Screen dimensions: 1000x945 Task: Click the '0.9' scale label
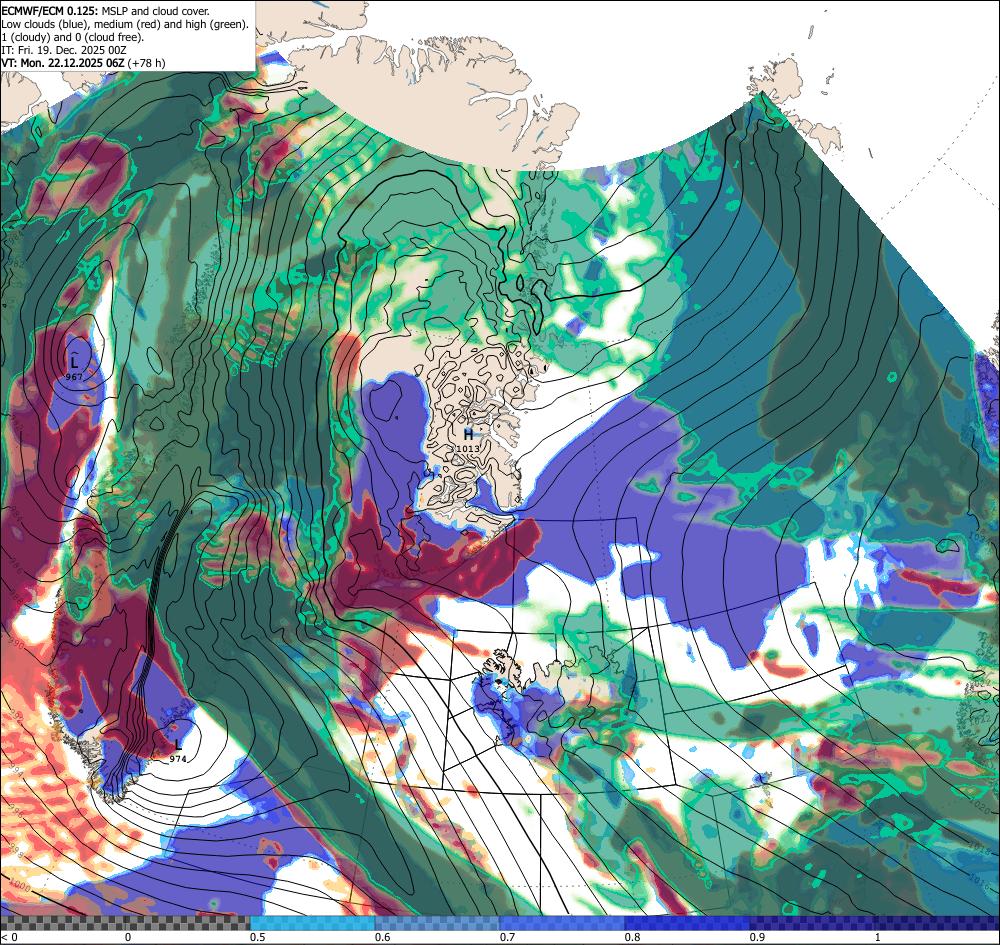tap(756, 937)
